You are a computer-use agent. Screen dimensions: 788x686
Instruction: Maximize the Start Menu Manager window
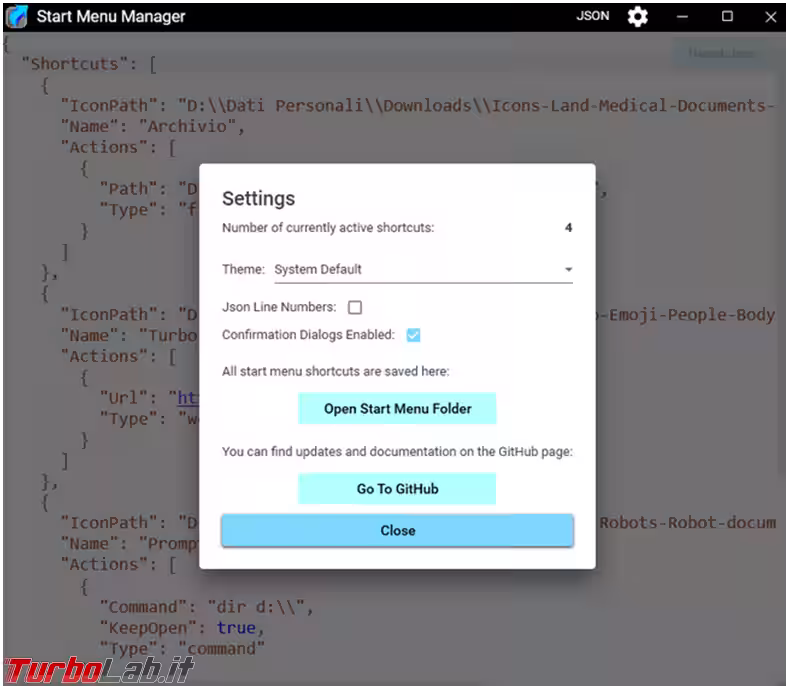(x=727, y=16)
